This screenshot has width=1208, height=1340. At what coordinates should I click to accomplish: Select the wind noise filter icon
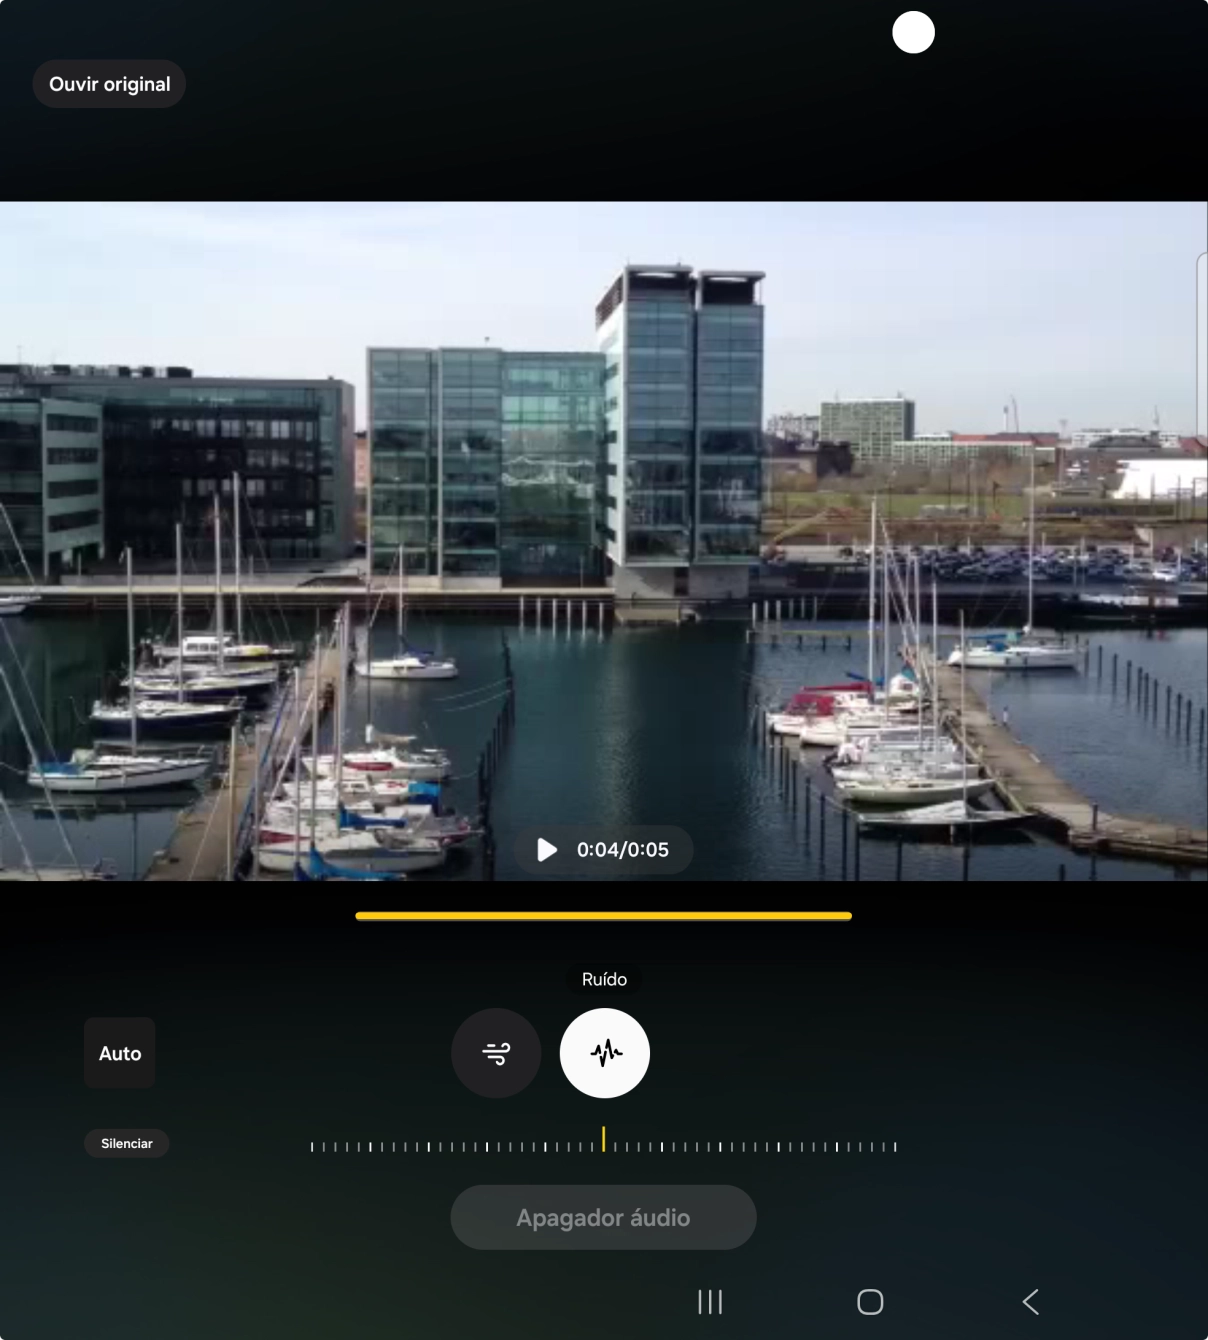pyautogui.click(x=496, y=1053)
